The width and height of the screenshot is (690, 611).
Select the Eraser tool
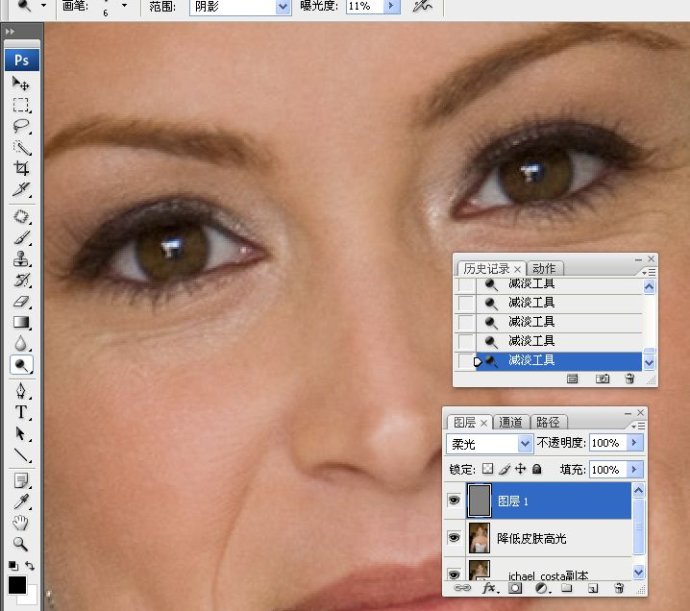click(20, 301)
